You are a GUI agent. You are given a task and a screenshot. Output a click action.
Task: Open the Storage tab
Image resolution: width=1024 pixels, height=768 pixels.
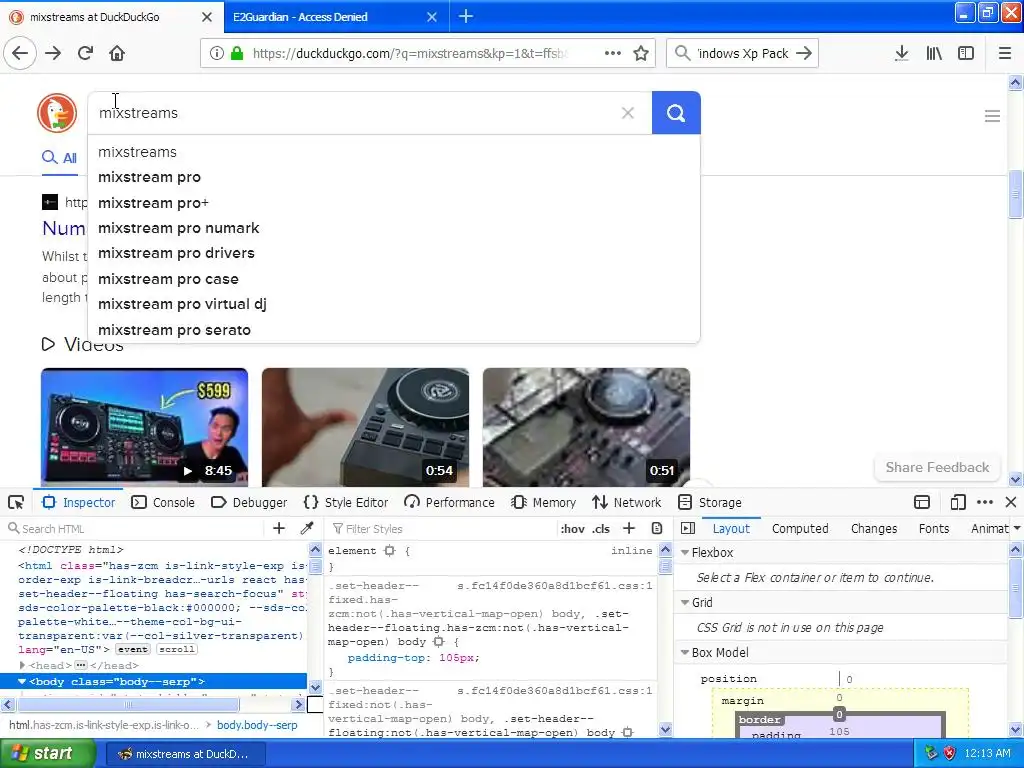tap(710, 502)
